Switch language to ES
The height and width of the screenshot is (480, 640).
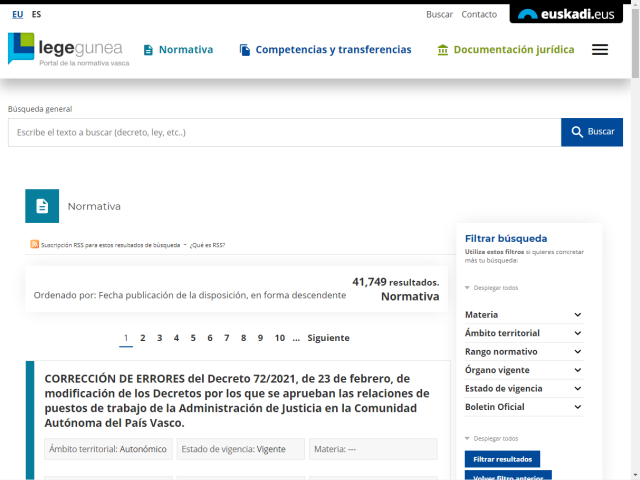pos(36,14)
